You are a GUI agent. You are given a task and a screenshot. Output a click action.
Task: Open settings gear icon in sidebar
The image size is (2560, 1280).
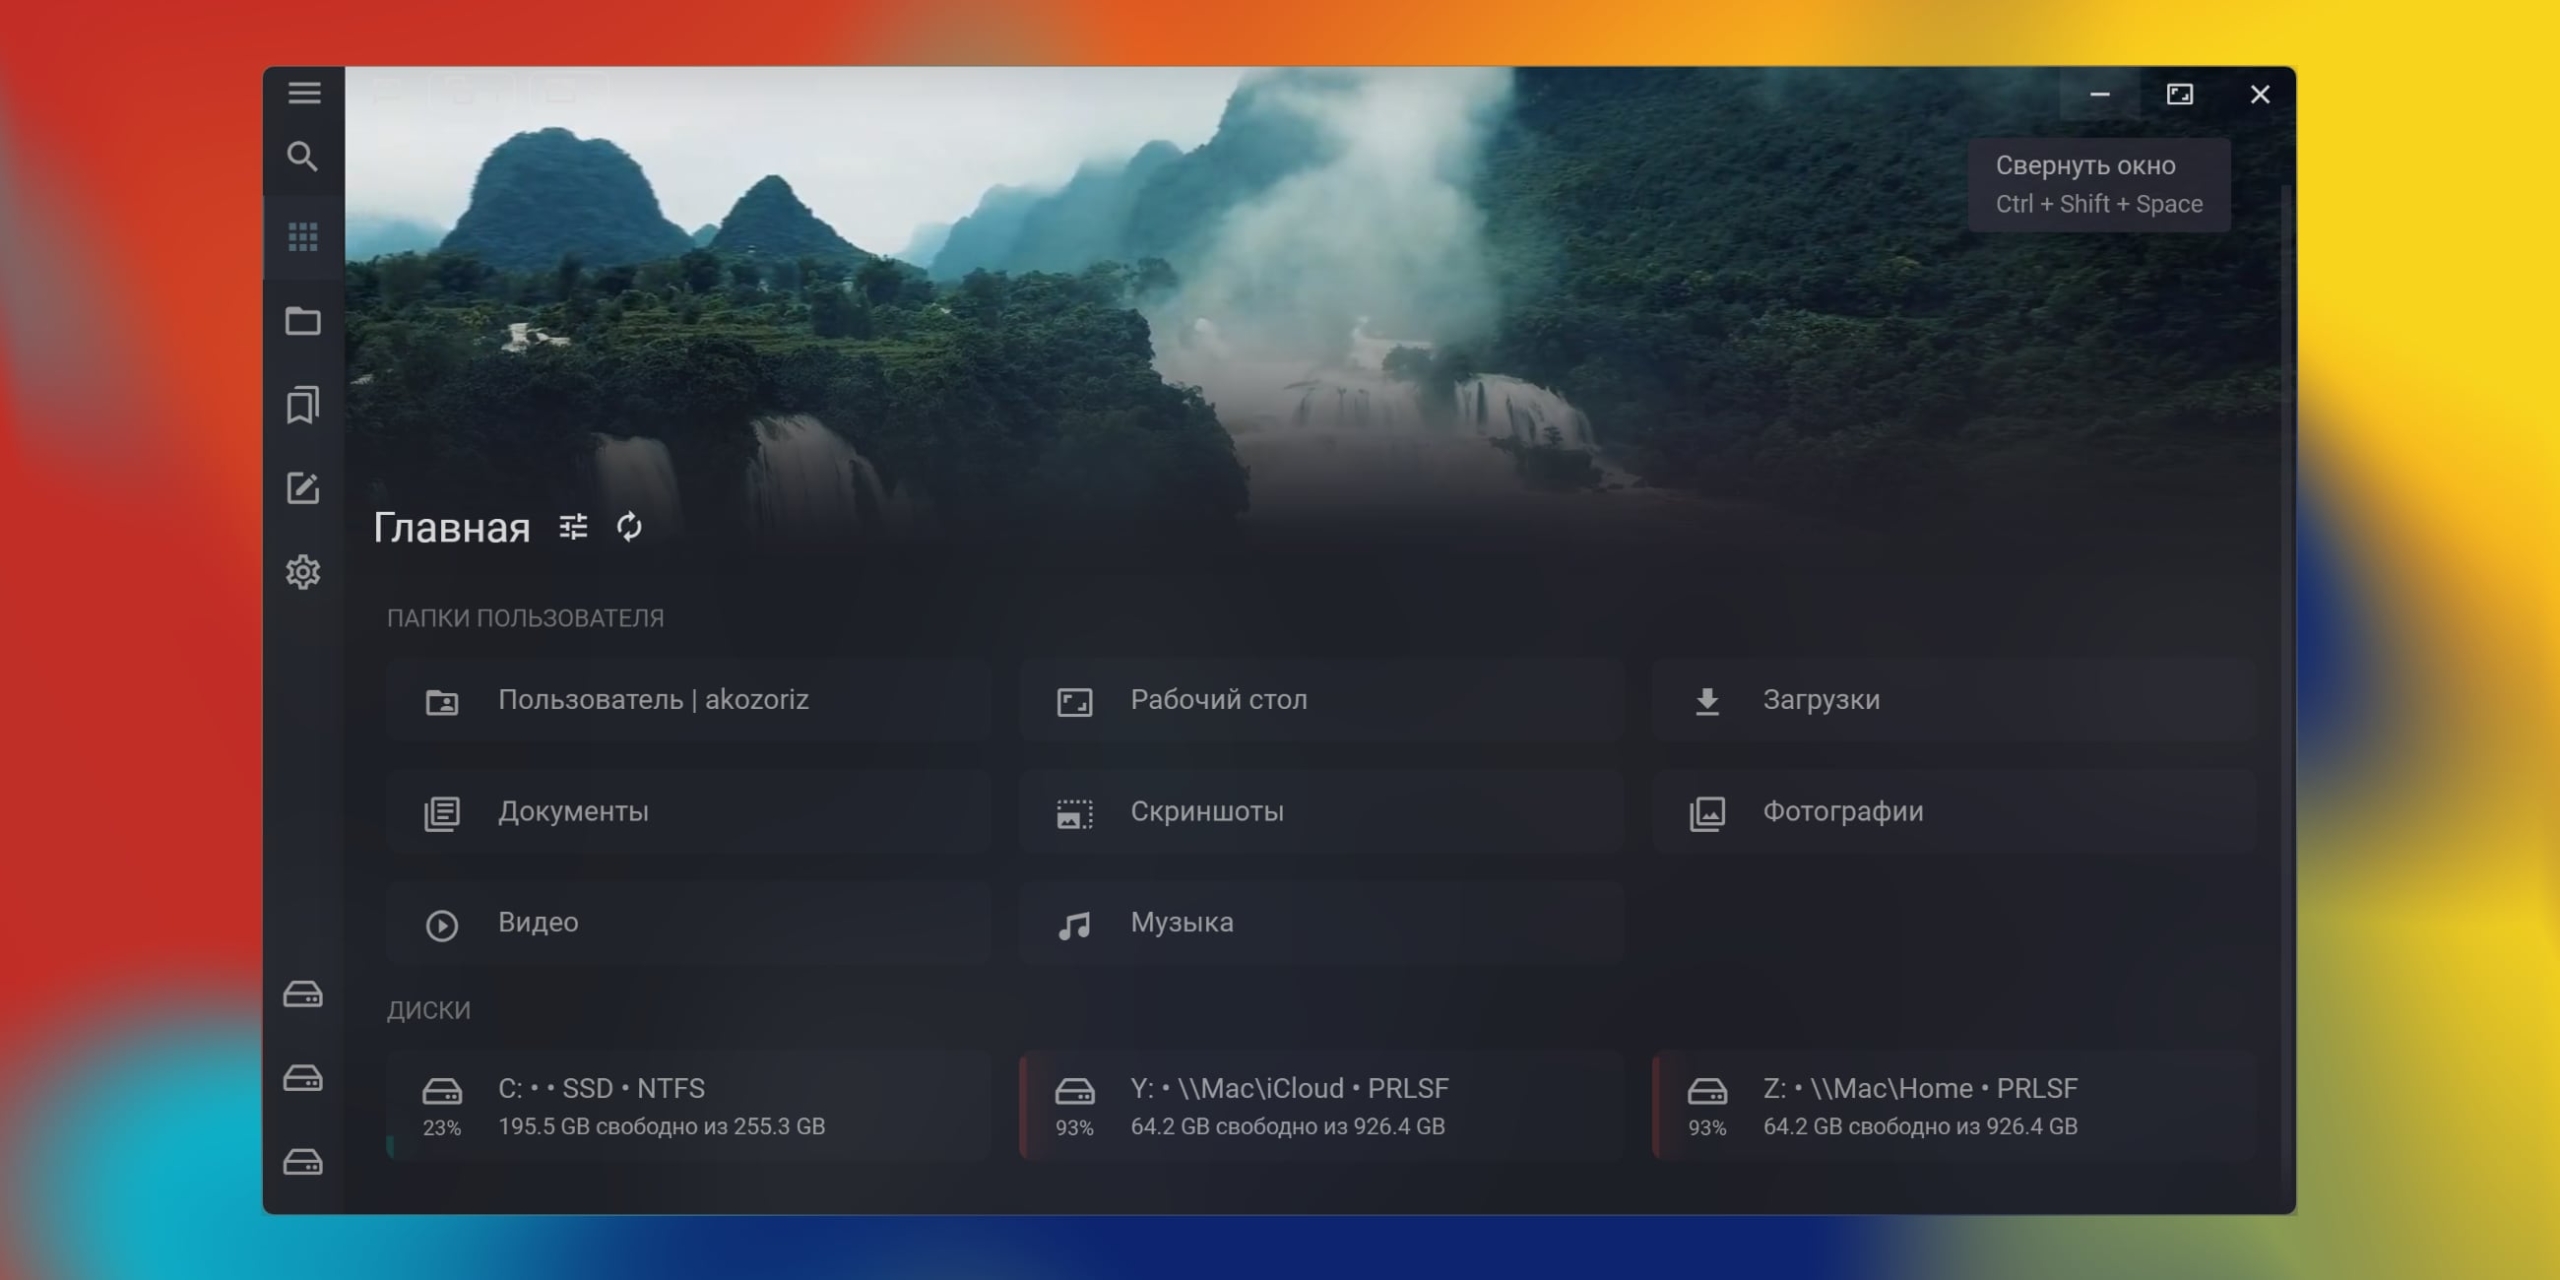pyautogui.click(x=303, y=572)
